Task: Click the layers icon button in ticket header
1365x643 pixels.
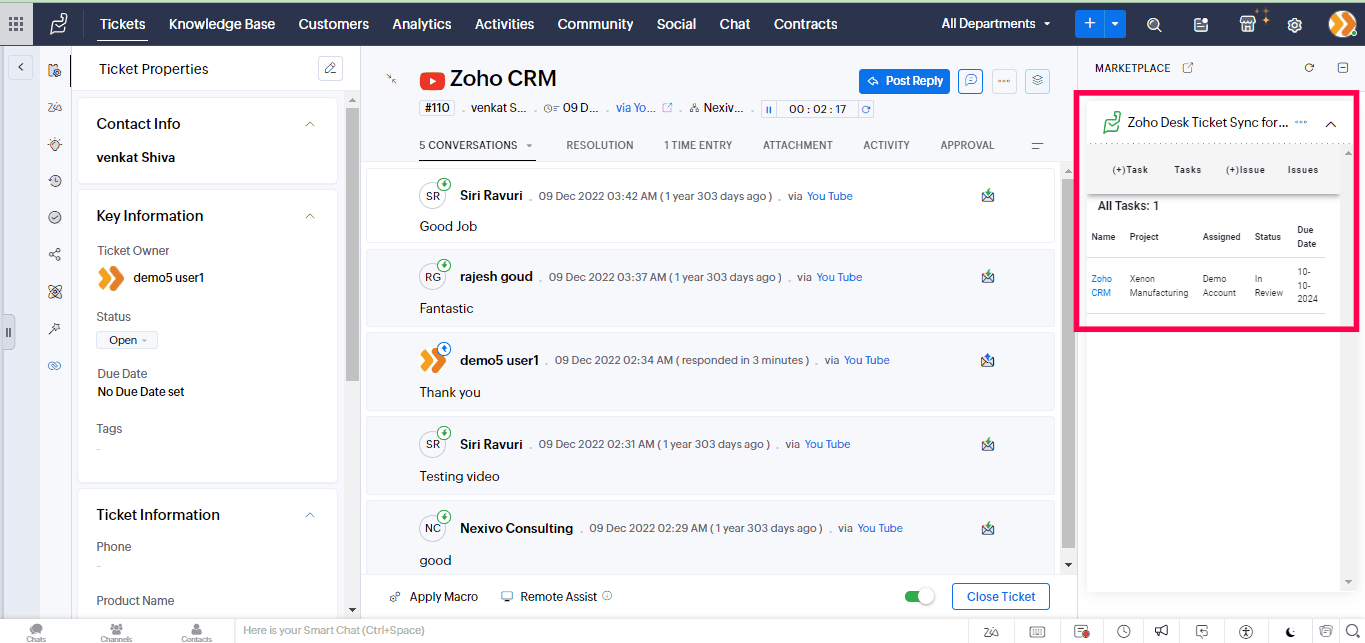Action: (x=1037, y=81)
